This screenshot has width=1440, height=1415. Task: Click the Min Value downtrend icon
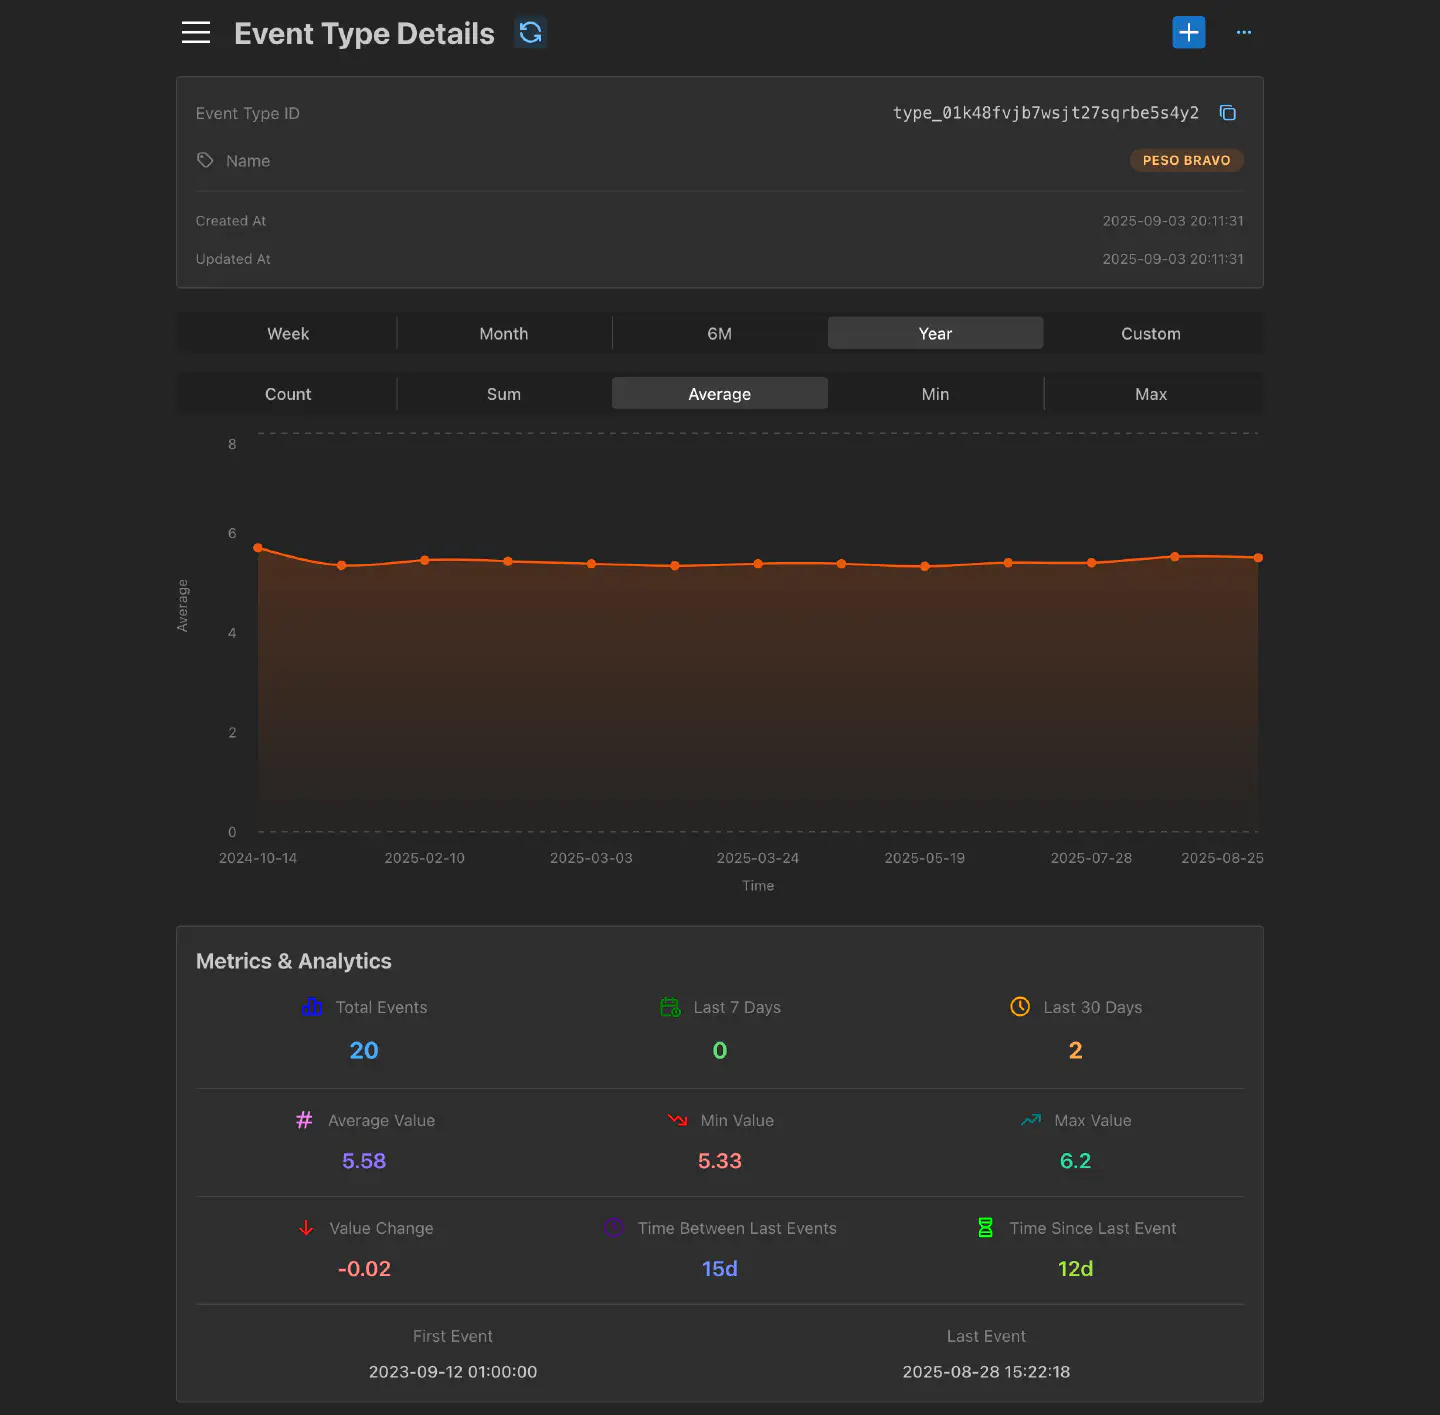pos(677,1120)
